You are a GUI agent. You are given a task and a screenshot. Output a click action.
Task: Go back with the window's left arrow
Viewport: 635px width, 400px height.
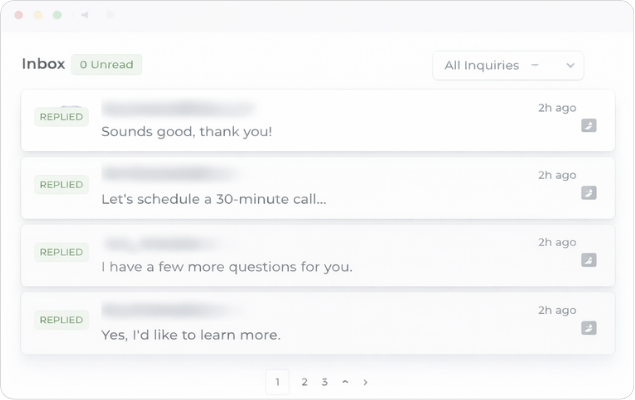84,15
